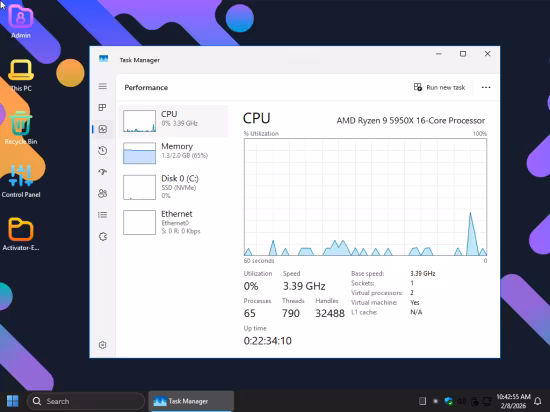Click the CPU utilization graph
Screen dimensions: 550x412
click(x=365, y=197)
